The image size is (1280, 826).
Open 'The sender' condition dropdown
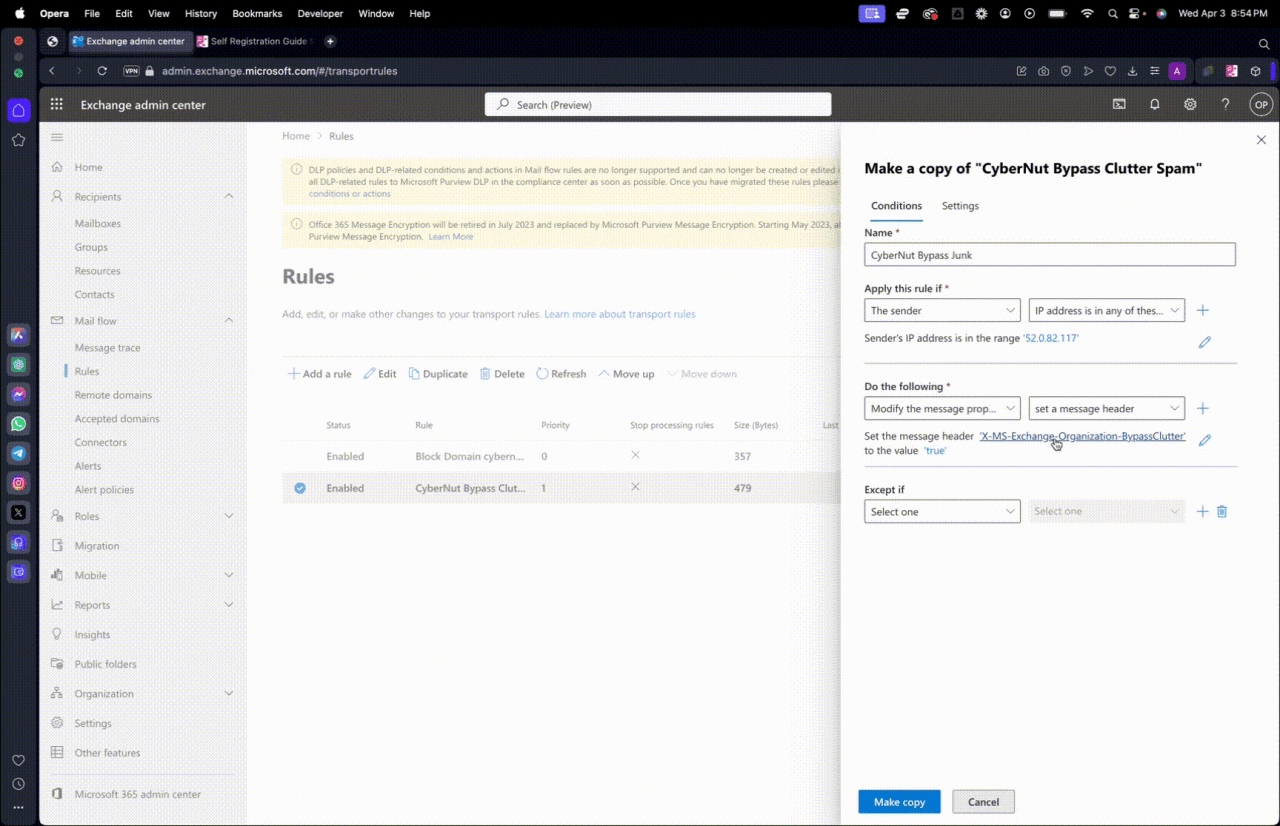[x=941, y=311]
